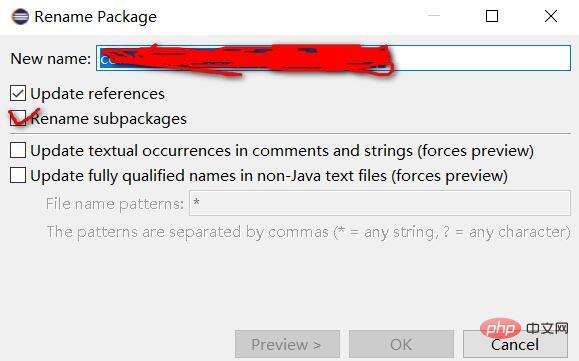The height and width of the screenshot is (361, 579).
Task: Click the Preview > button
Action: (x=287, y=344)
